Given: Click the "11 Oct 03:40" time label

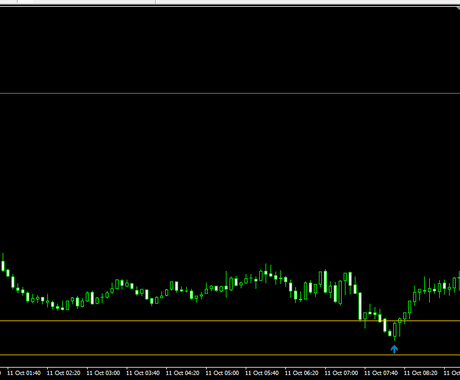Looking at the screenshot, I should (x=143, y=373).
